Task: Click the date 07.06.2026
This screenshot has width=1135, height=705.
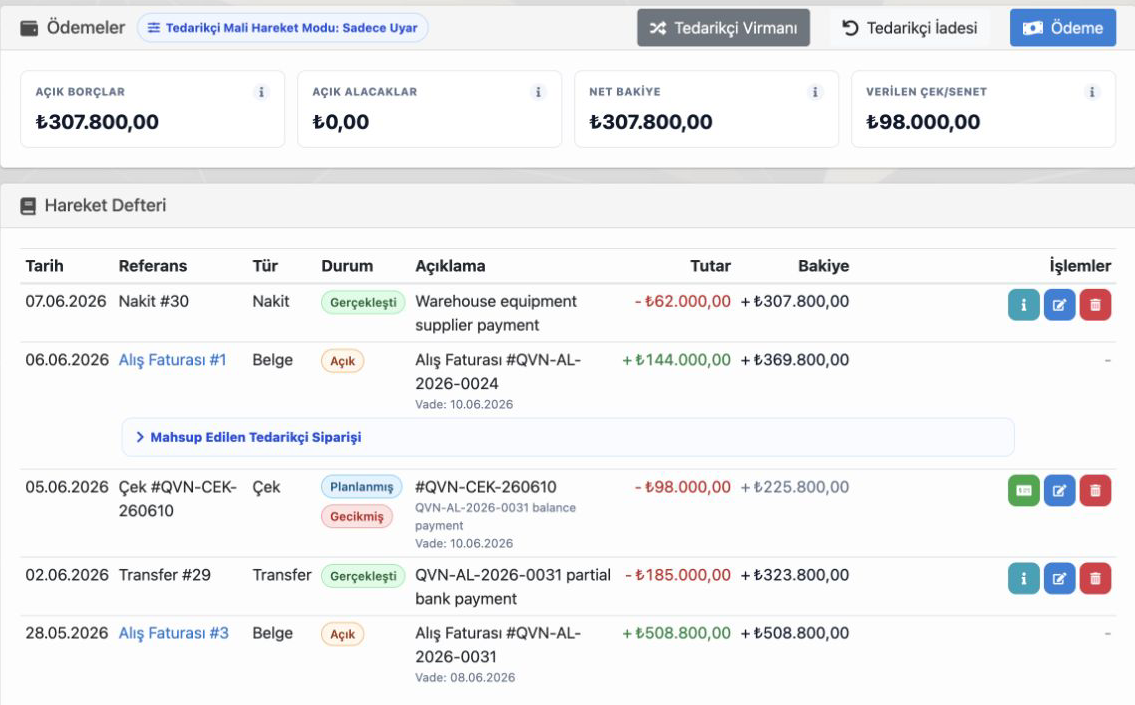Action: [66, 301]
